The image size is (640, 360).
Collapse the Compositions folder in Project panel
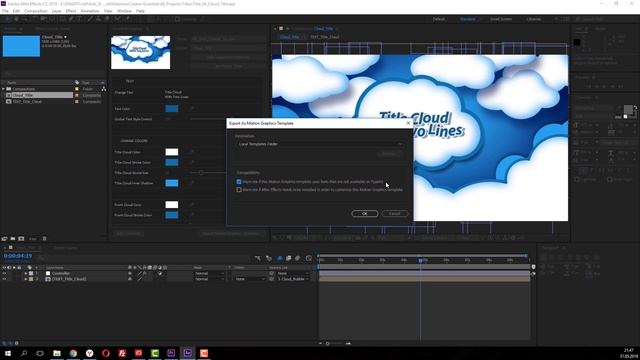click(x=3, y=89)
